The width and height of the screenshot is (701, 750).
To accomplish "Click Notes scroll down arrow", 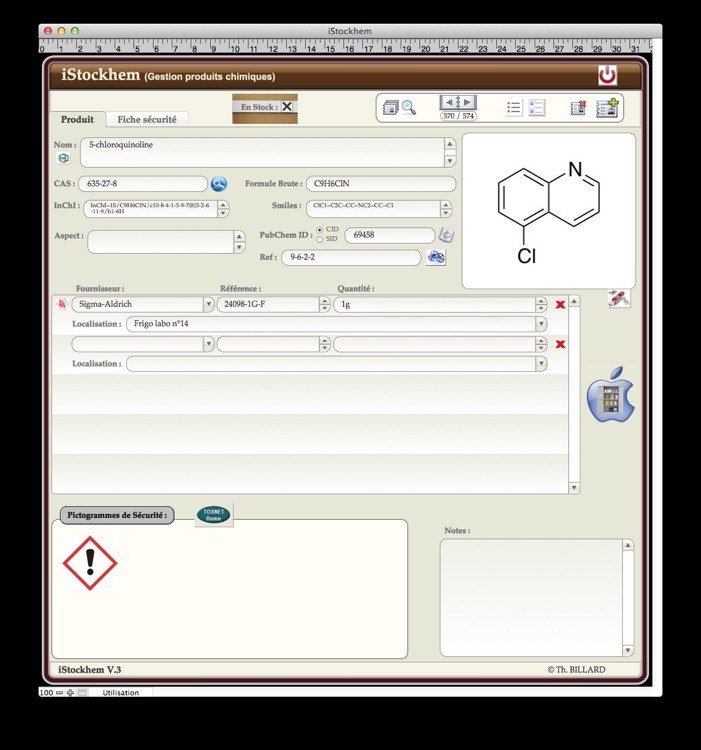I will (x=627, y=650).
